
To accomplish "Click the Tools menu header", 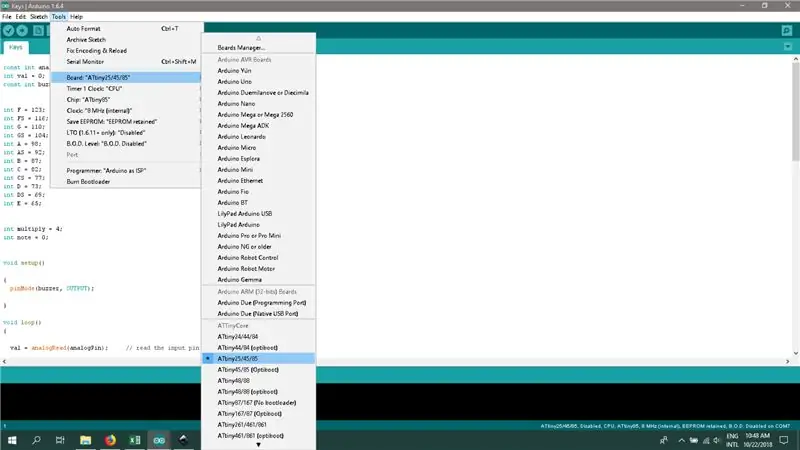I will coord(59,17).
